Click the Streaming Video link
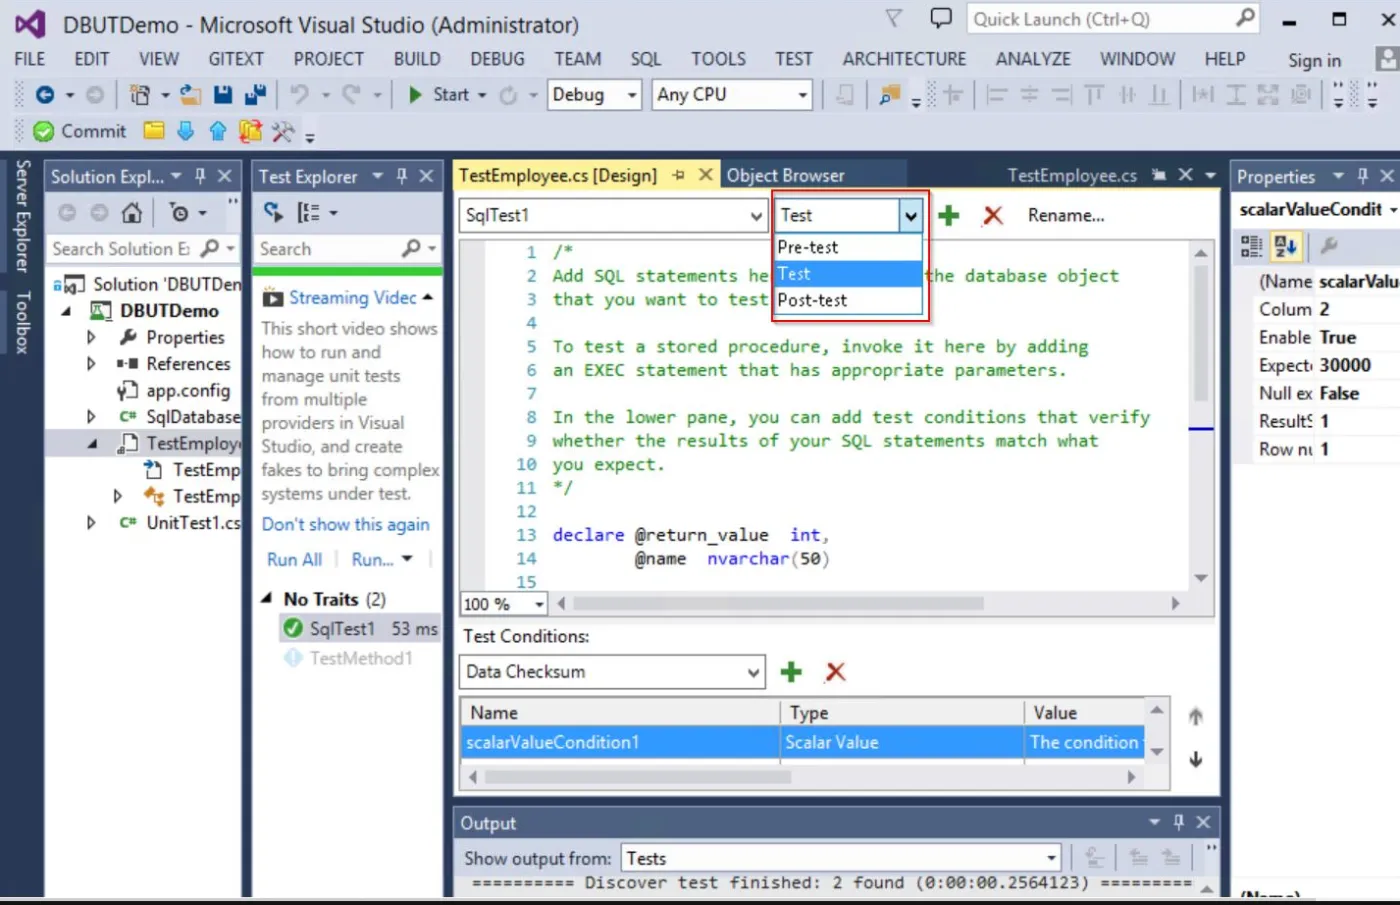 pos(352,298)
